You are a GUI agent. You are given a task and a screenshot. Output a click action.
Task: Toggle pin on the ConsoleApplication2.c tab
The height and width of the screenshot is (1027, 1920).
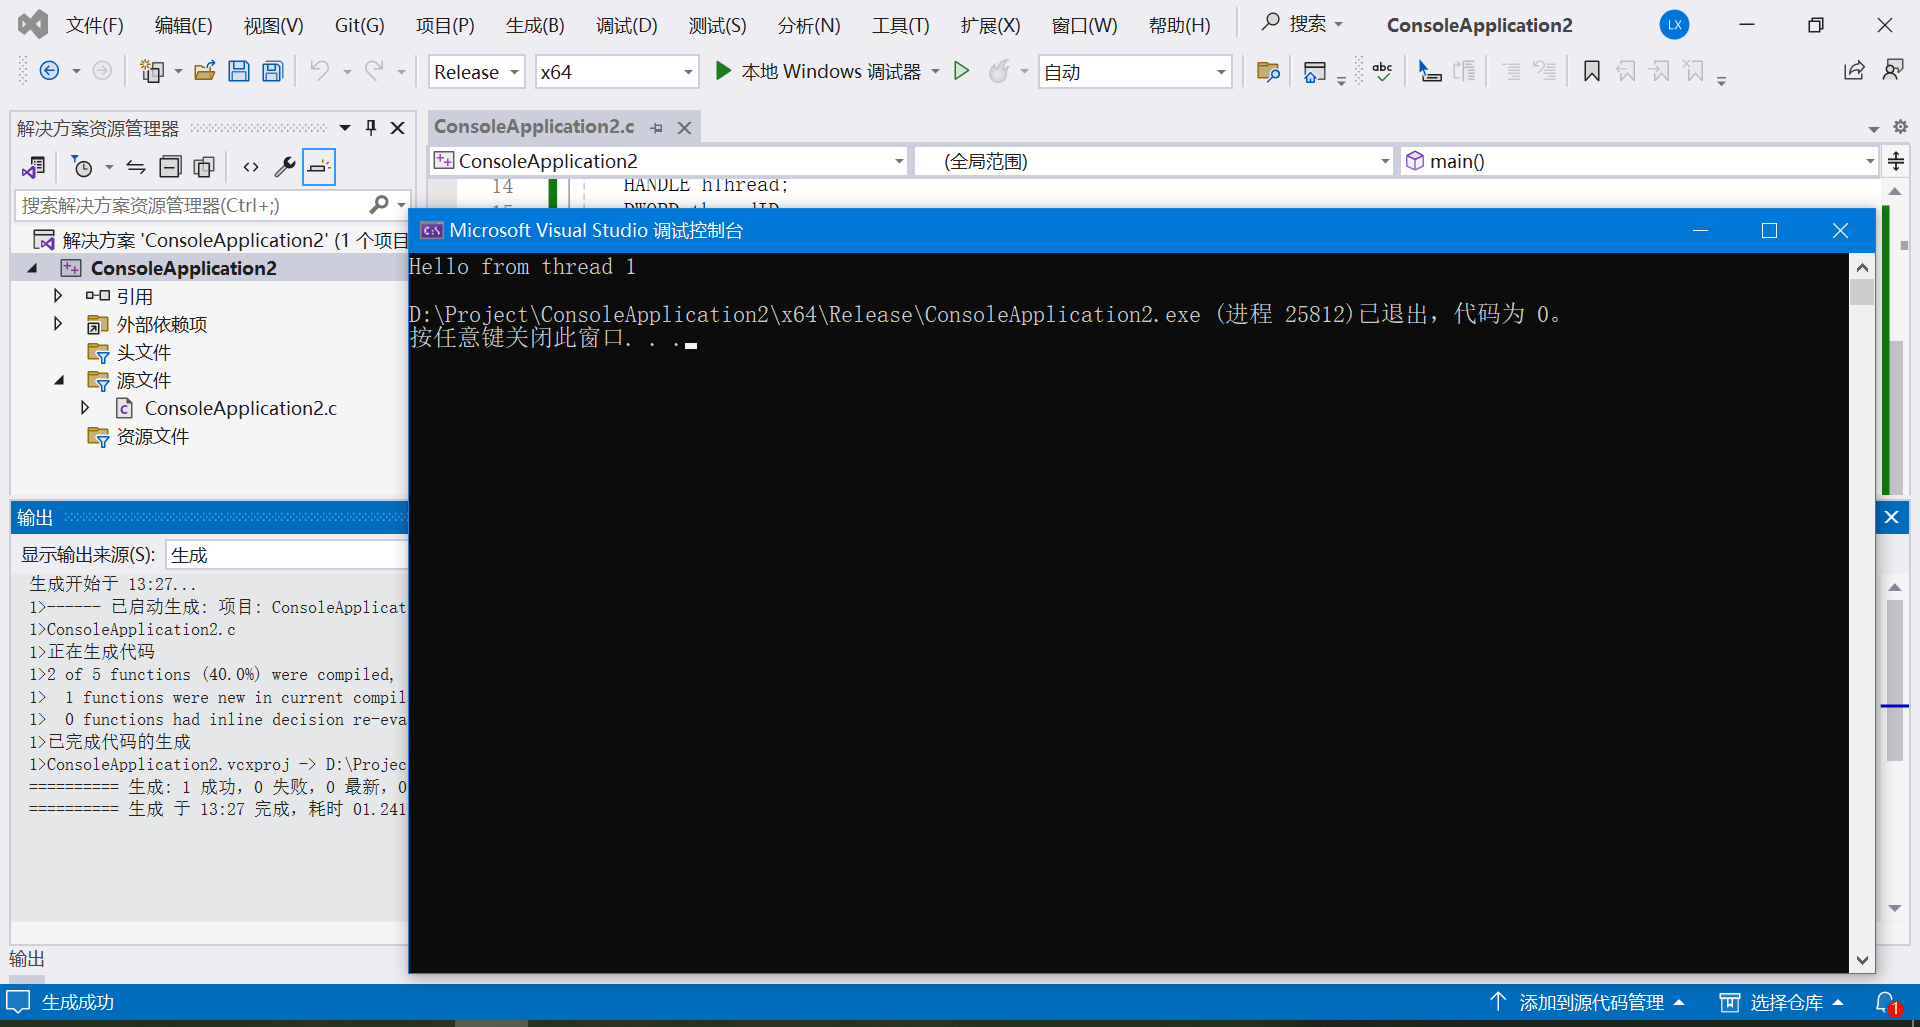[657, 127]
